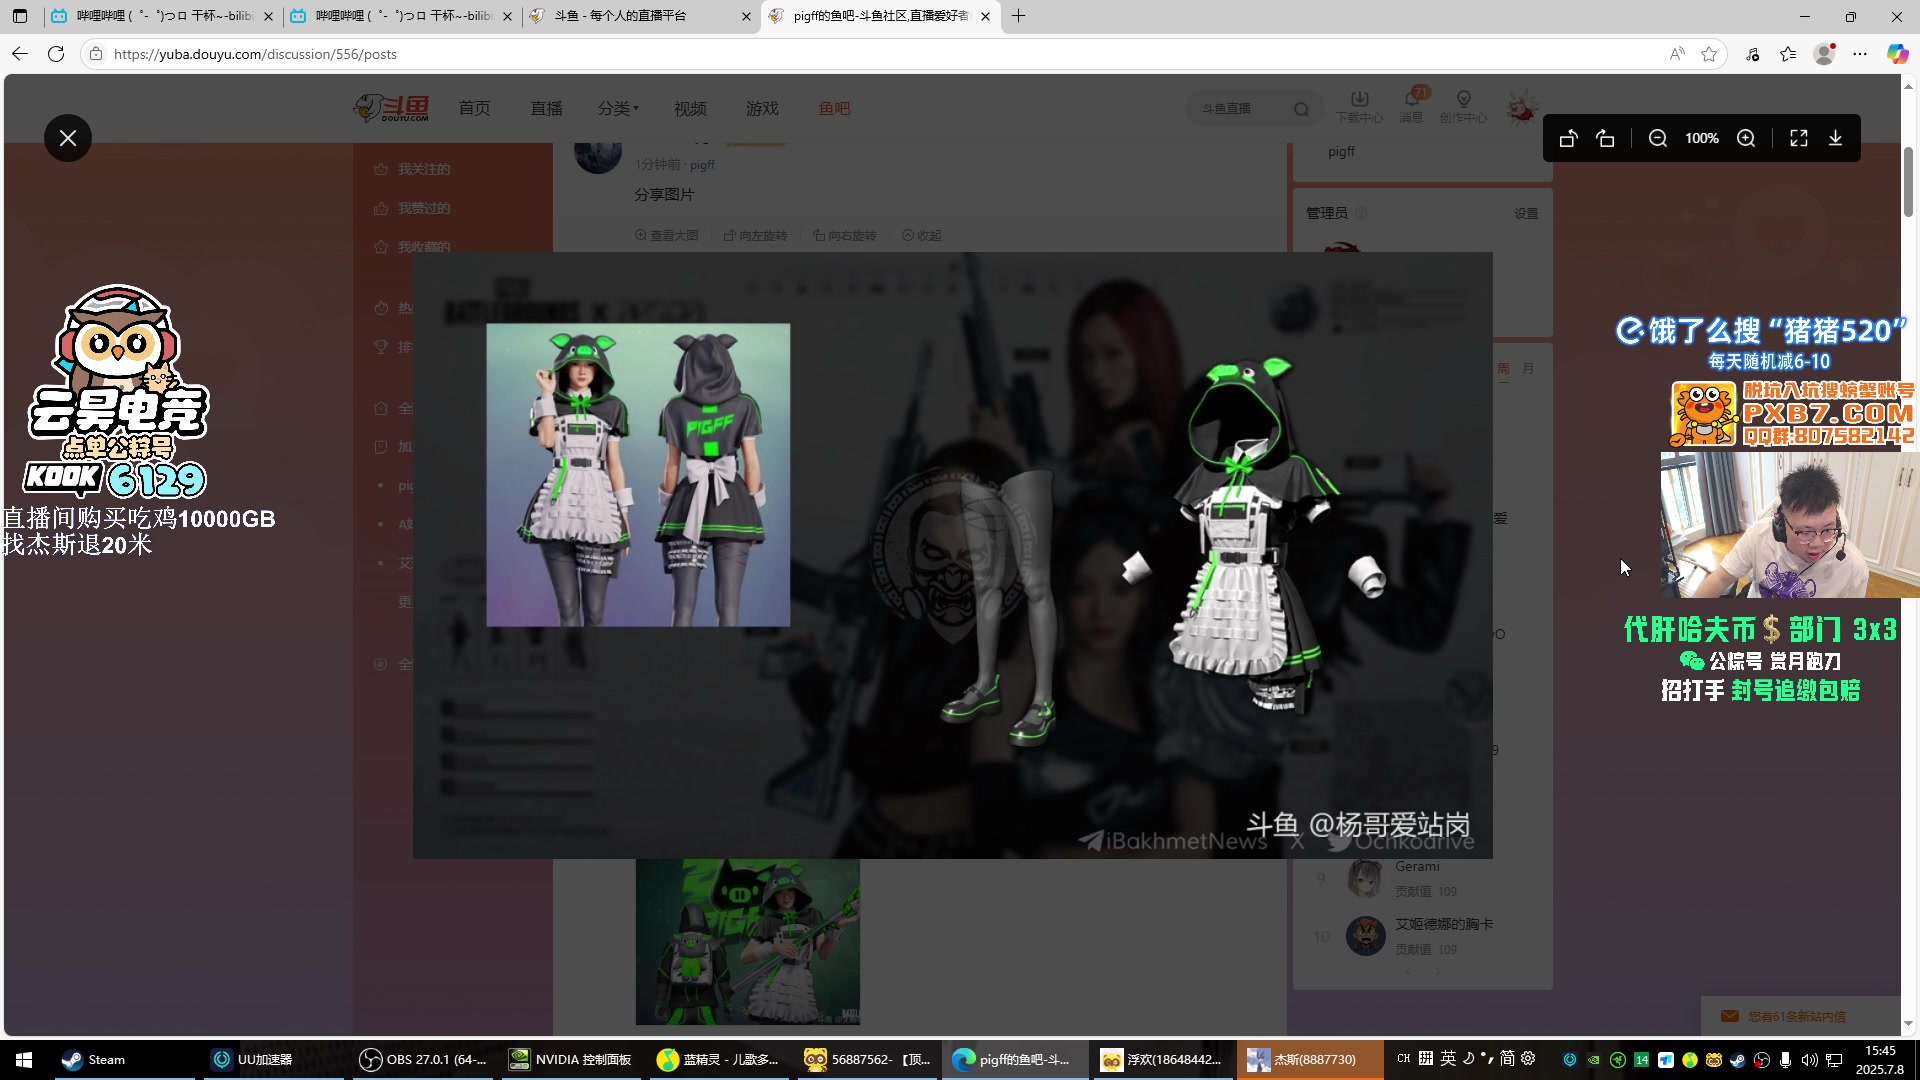Click the enlarged maid outfit image
The height and width of the screenshot is (1080, 1920).
click(x=952, y=555)
